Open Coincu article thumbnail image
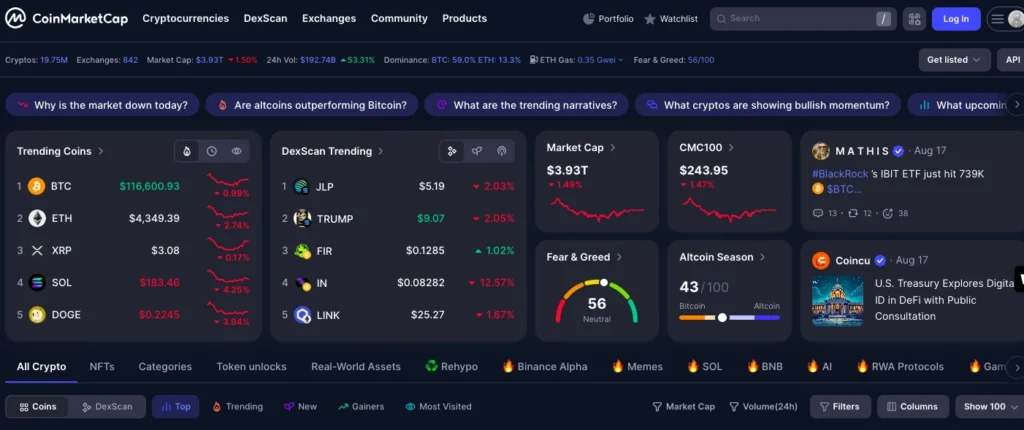This screenshot has width=1024, height=430. point(838,301)
